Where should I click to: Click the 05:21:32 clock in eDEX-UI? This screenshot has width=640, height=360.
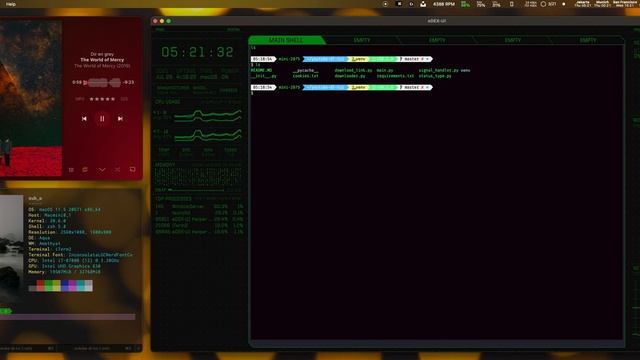point(198,52)
